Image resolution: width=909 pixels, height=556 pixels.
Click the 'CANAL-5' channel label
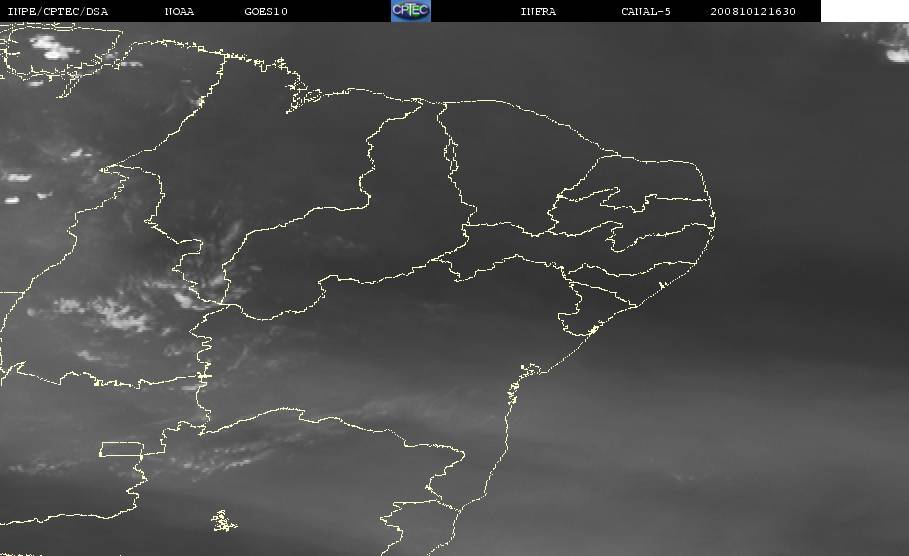646,12
